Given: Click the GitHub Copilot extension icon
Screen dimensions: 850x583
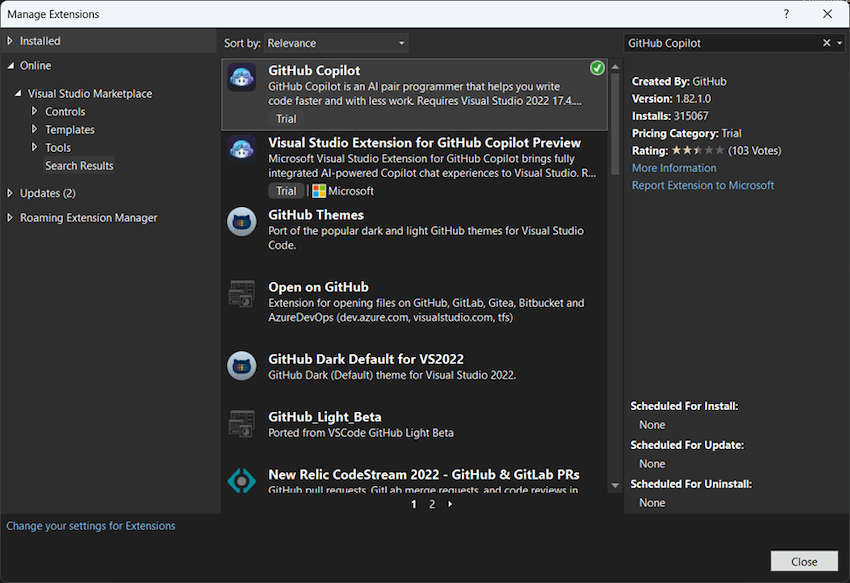Looking at the screenshot, I should [242, 78].
